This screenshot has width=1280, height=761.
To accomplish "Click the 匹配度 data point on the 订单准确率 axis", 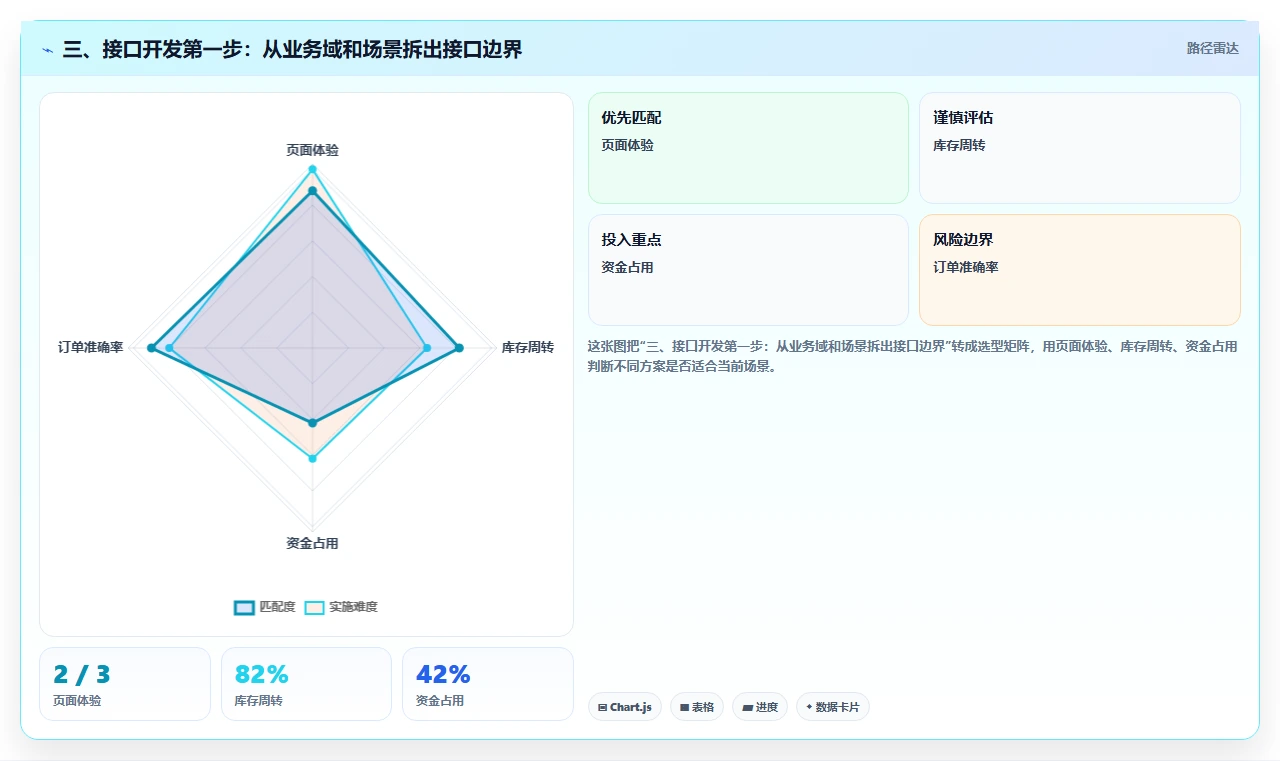I will (151, 348).
